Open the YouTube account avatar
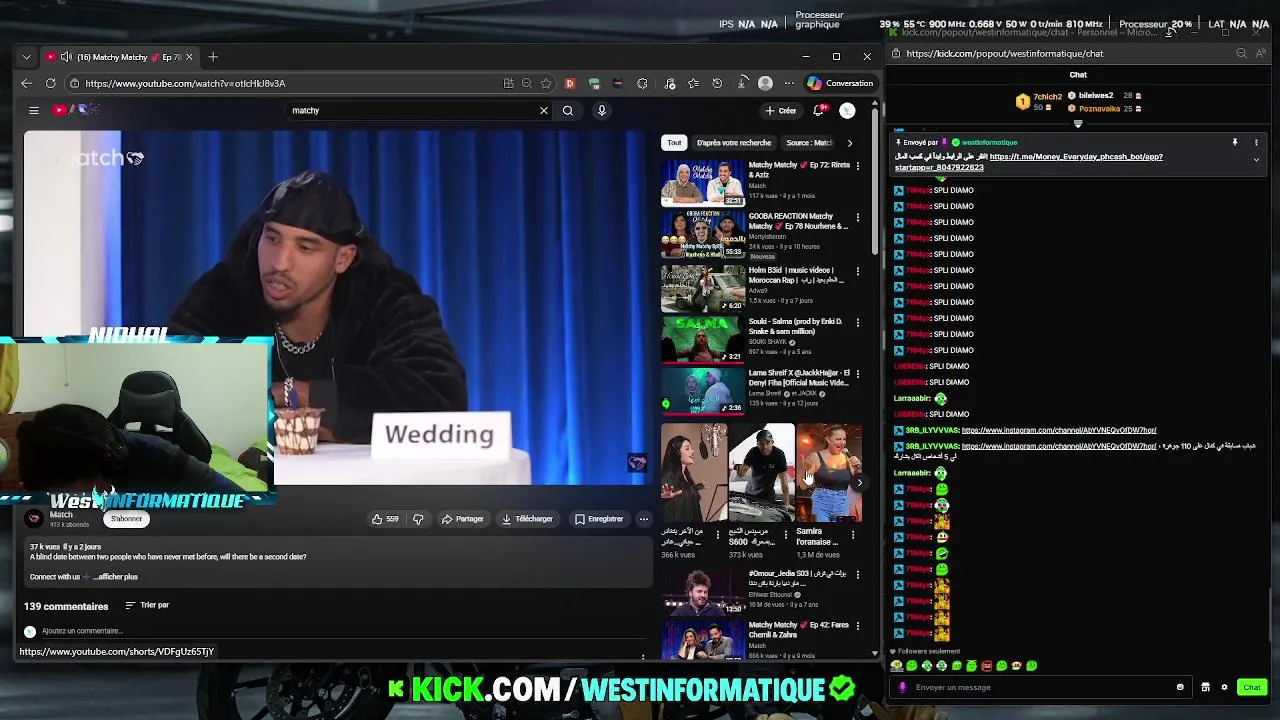Viewport: 1280px width, 720px height. tap(847, 110)
